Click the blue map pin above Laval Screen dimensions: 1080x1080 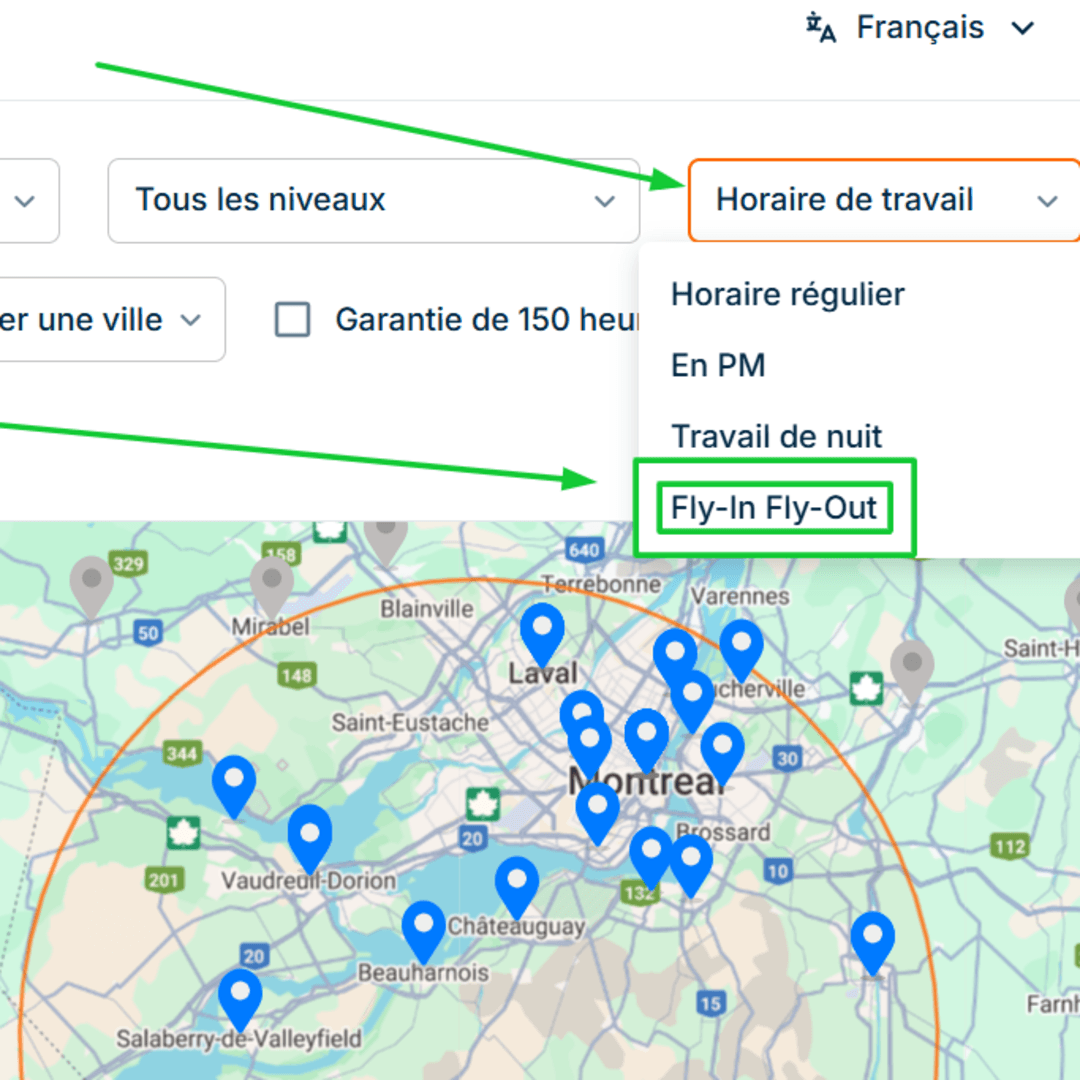pyautogui.click(x=542, y=635)
